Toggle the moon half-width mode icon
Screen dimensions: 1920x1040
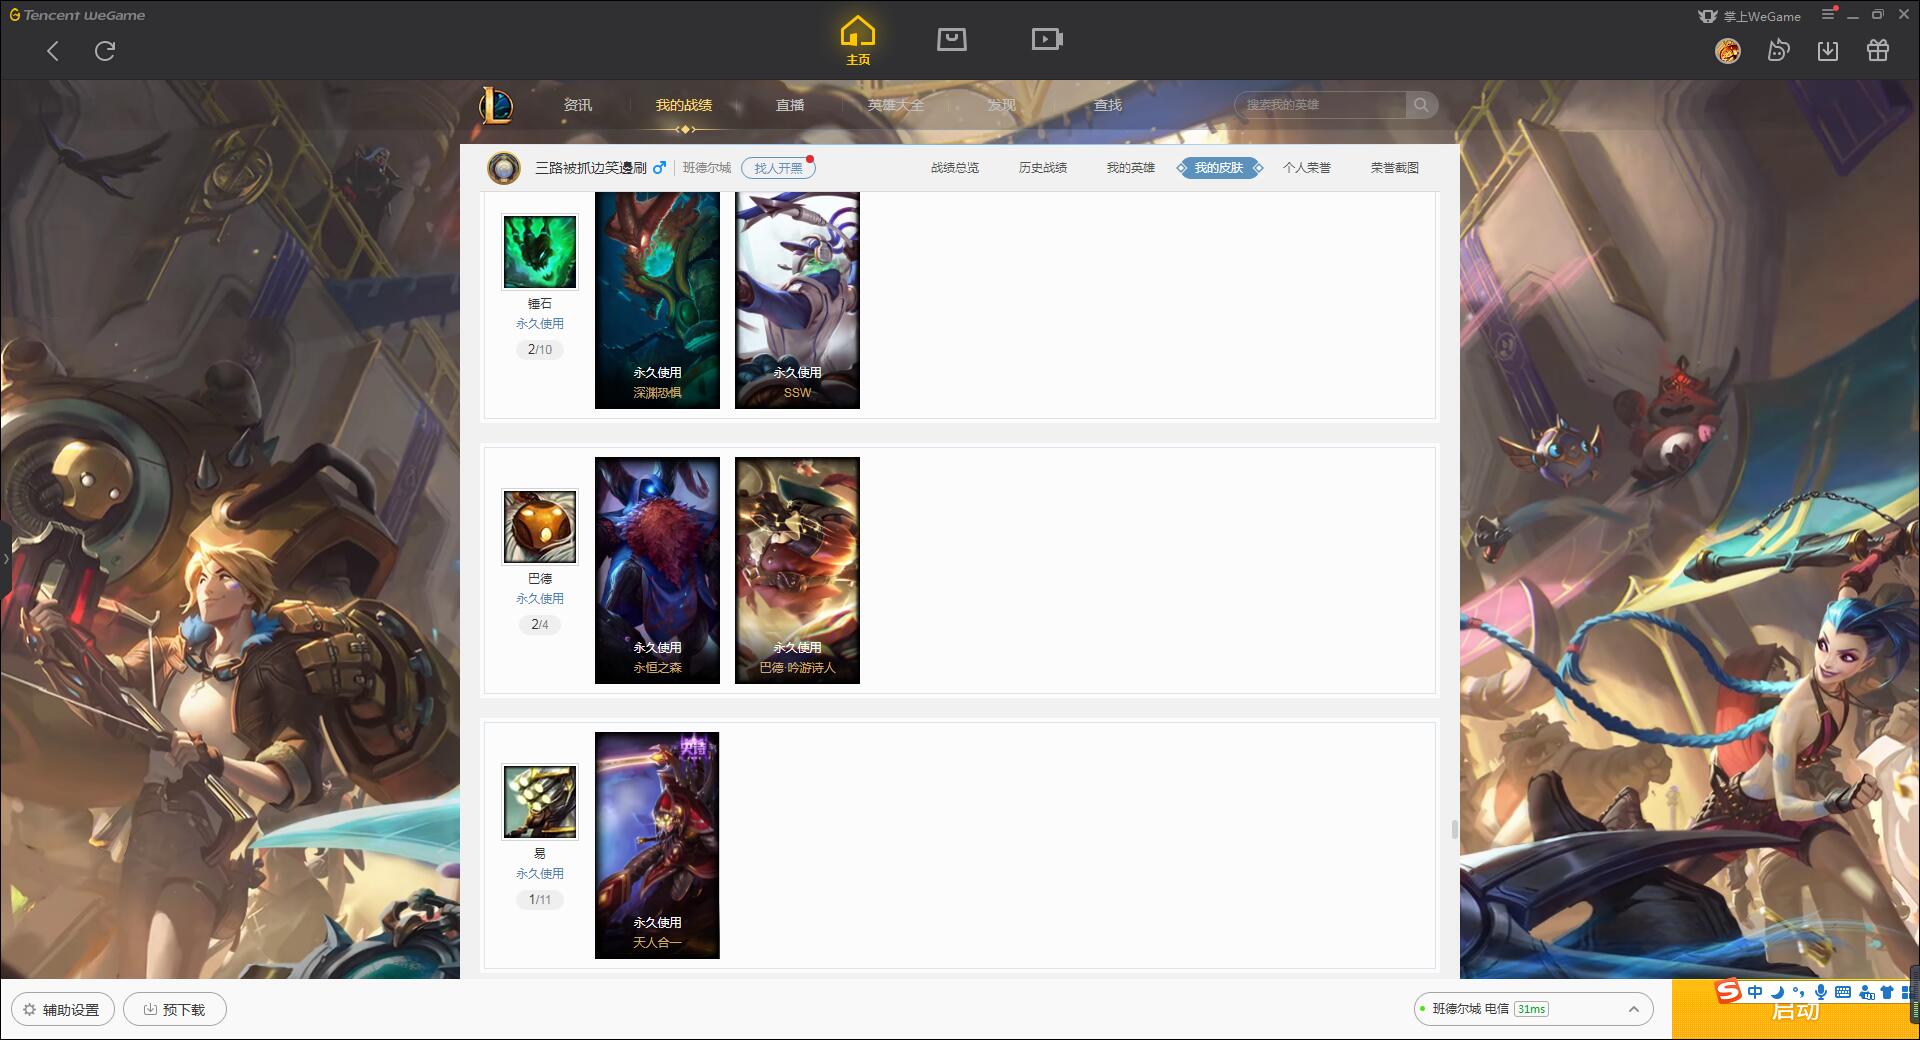click(1777, 992)
